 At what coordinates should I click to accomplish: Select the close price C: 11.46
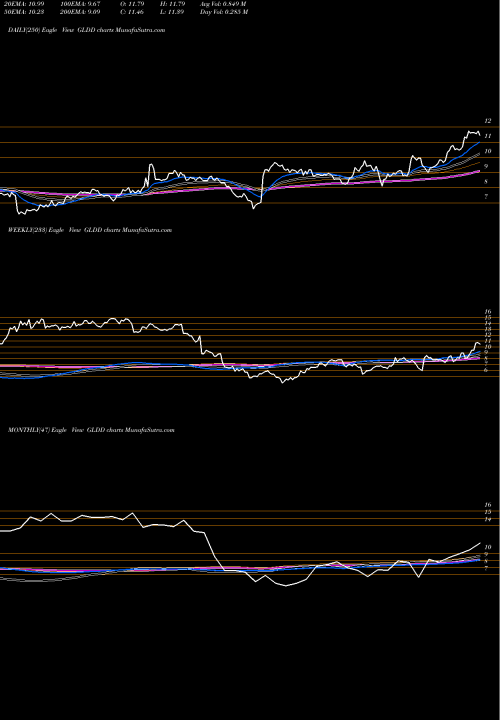(x=130, y=12)
